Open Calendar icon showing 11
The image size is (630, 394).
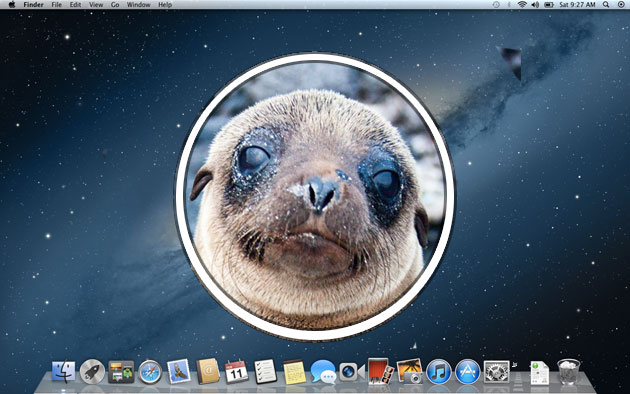pyautogui.click(x=236, y=372)
